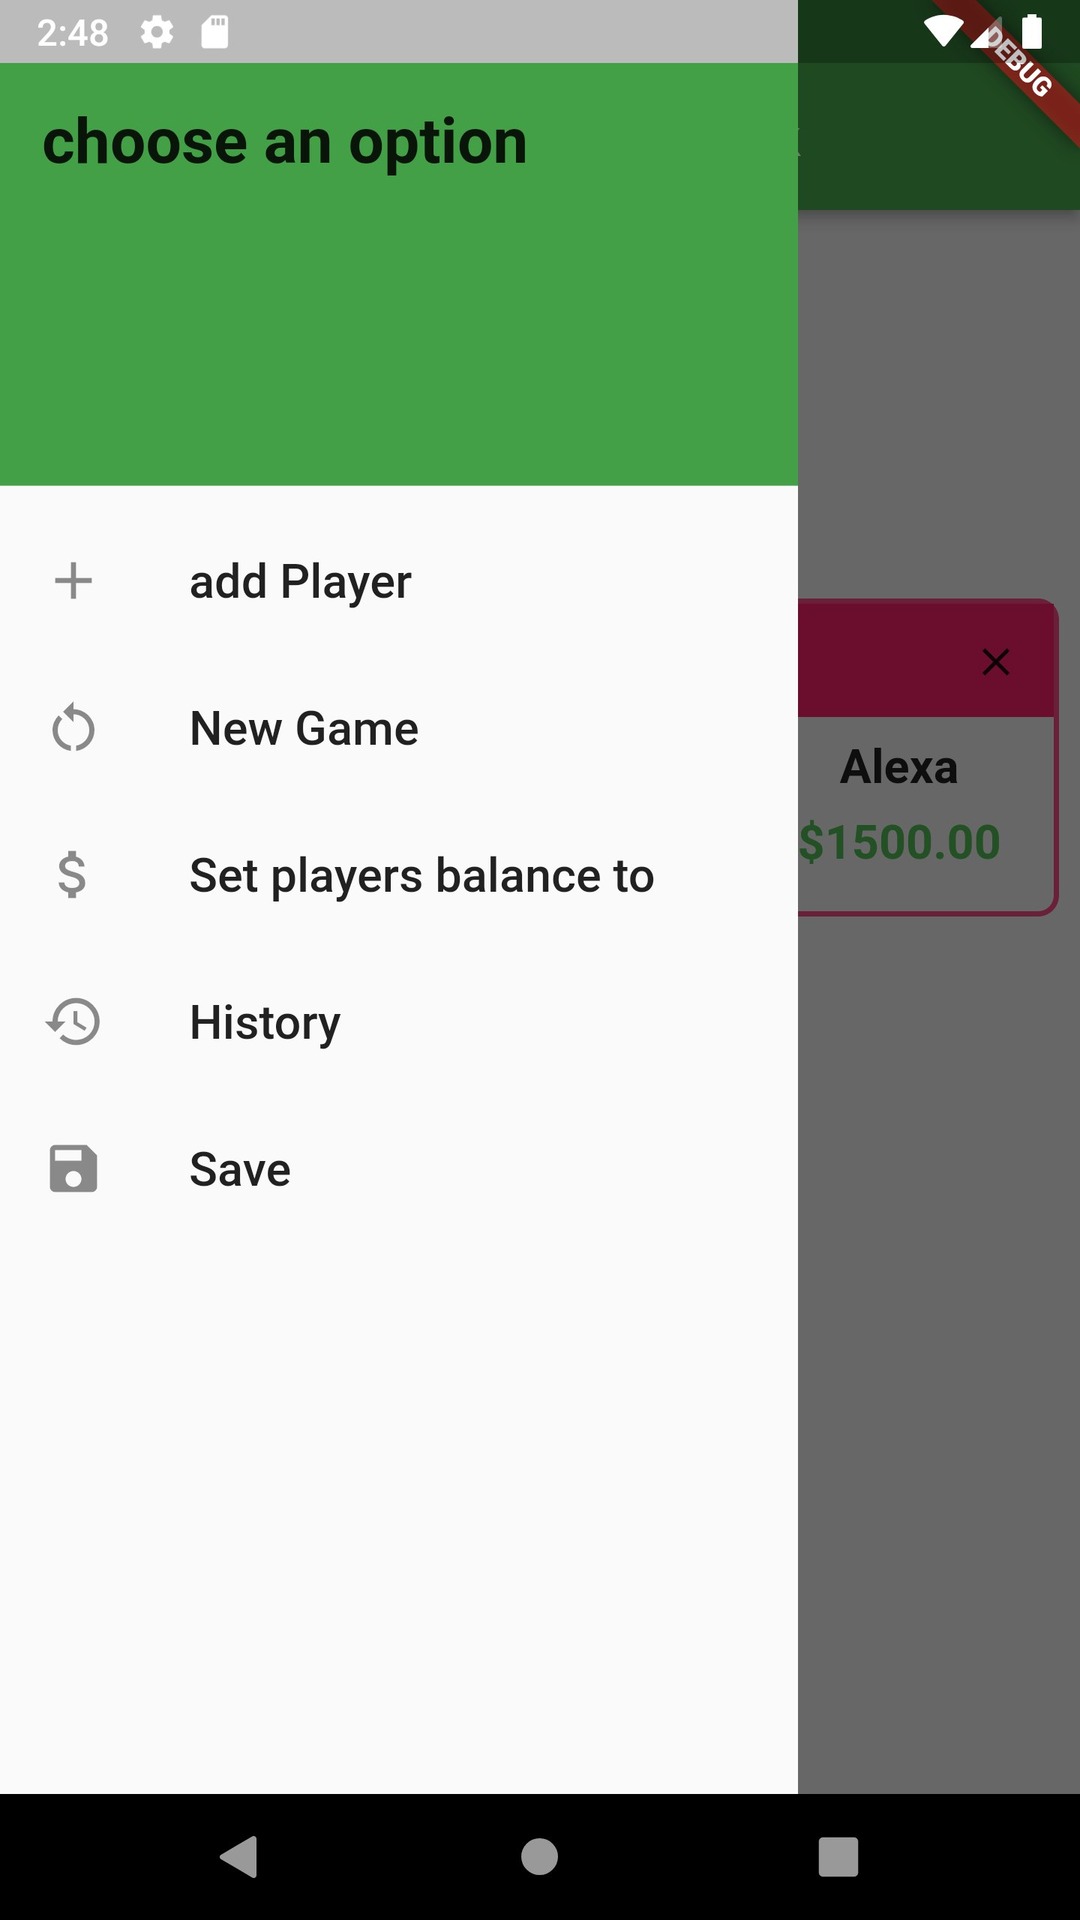Viewport: 1080px width, 1920px height.
Task: Tap Alexa's player name
Action: tap(899, 767)
